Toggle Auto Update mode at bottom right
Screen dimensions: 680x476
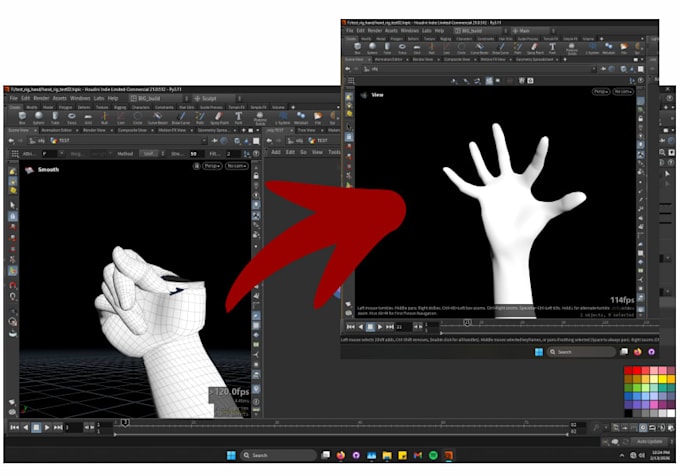pos(649,441)
